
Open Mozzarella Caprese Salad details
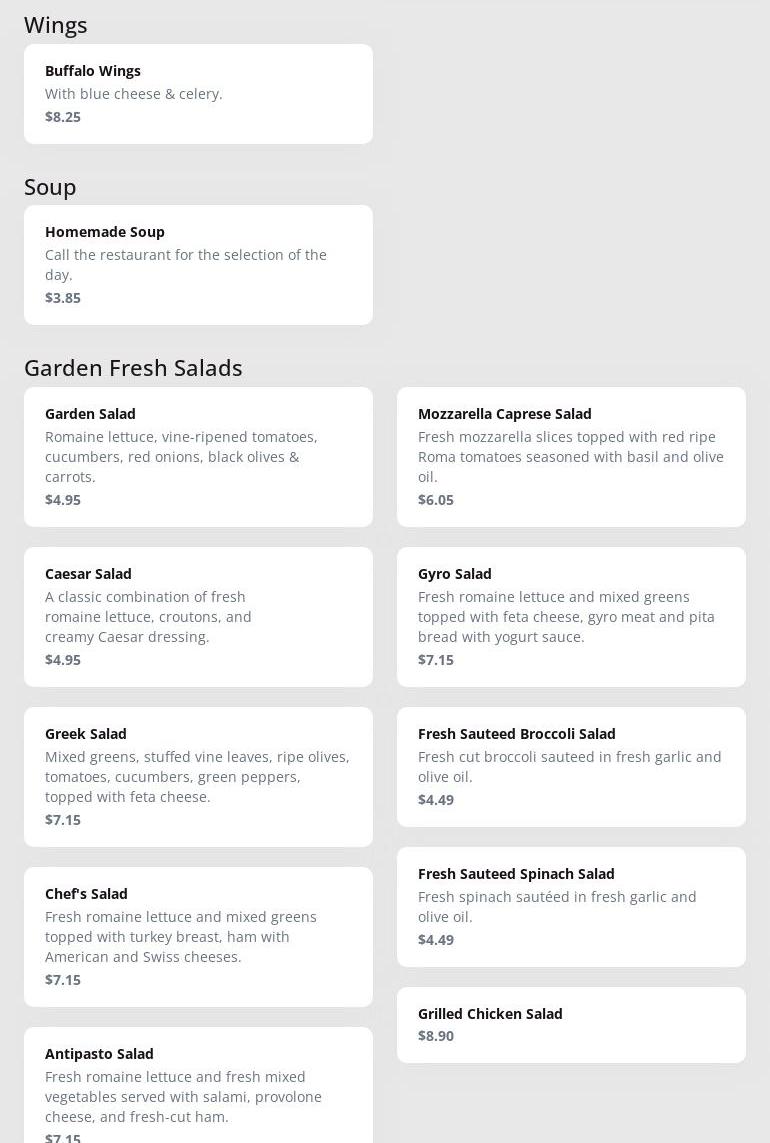pyautogui.click(x=571, y=456)
